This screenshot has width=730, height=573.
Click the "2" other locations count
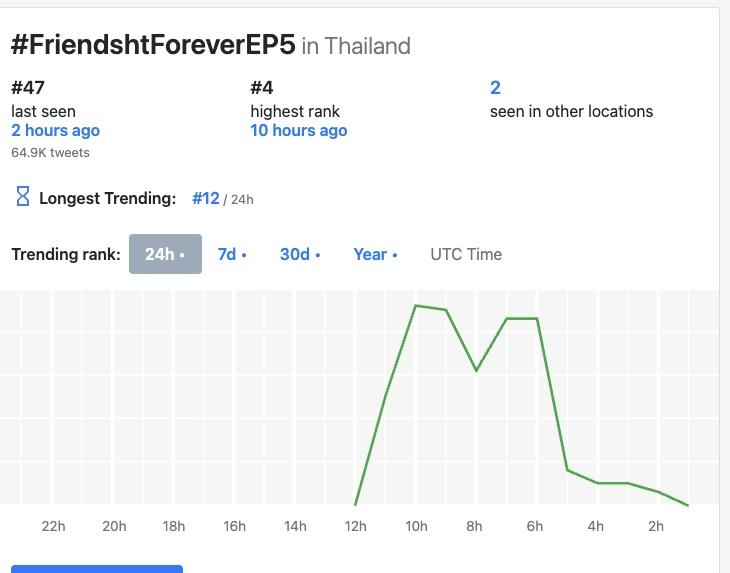click(x=495, y=88)
